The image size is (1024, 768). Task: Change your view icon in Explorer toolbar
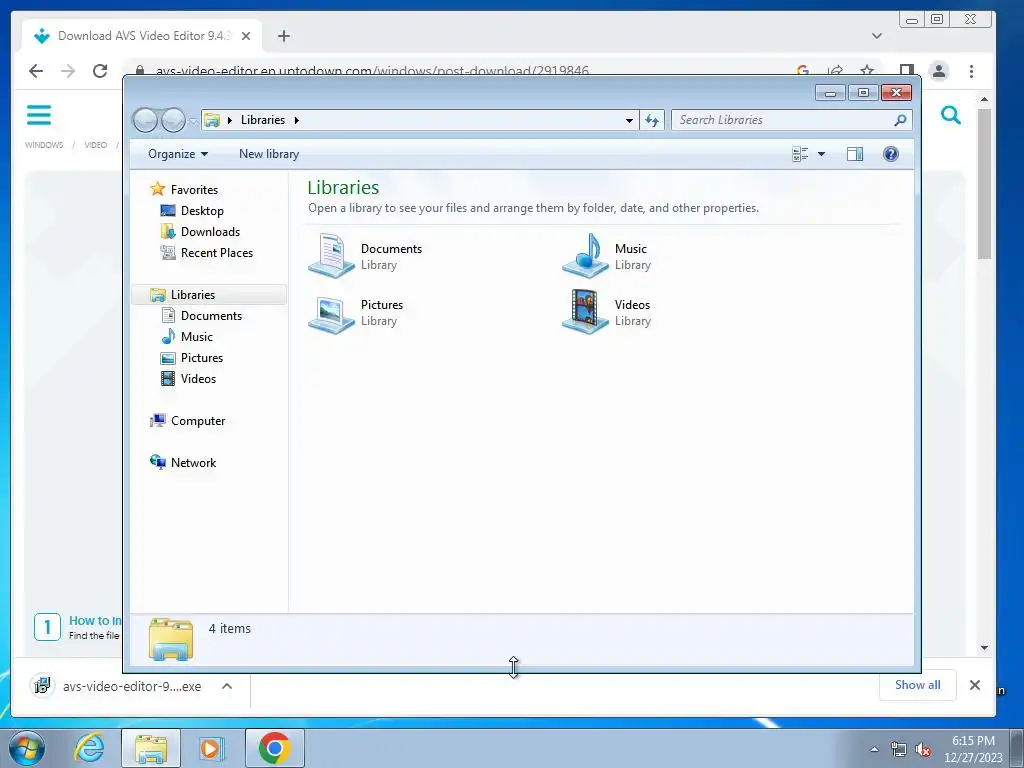coord(800,154)
